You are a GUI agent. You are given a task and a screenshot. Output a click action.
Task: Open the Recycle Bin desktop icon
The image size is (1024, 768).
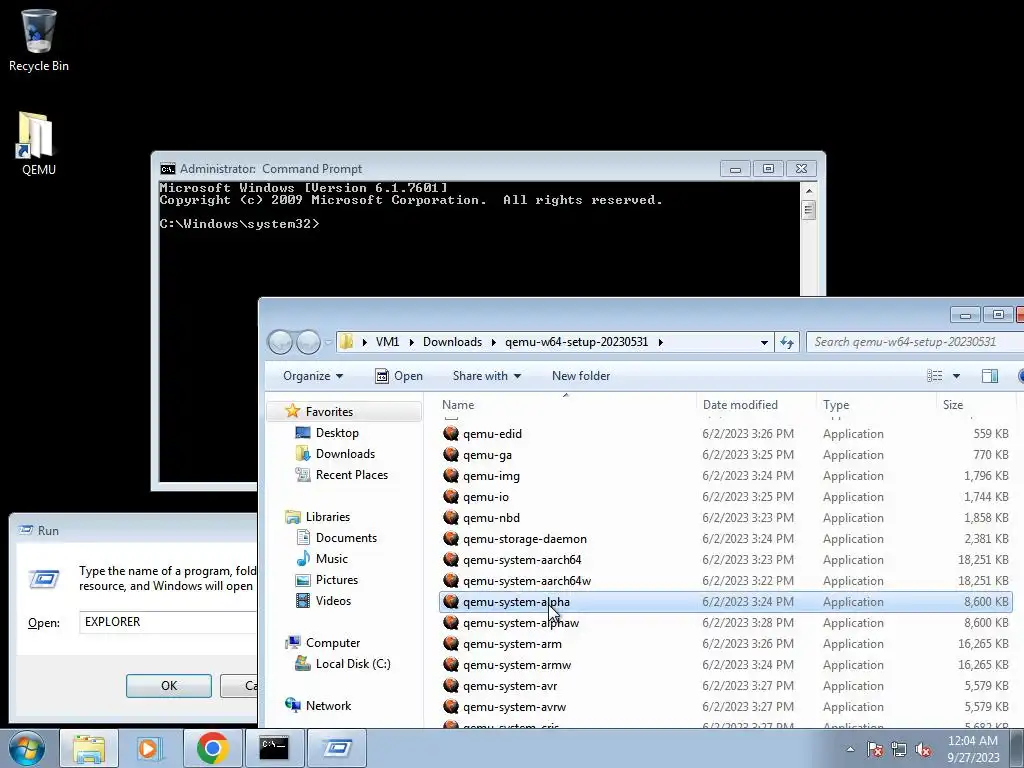tap(39, 39)
